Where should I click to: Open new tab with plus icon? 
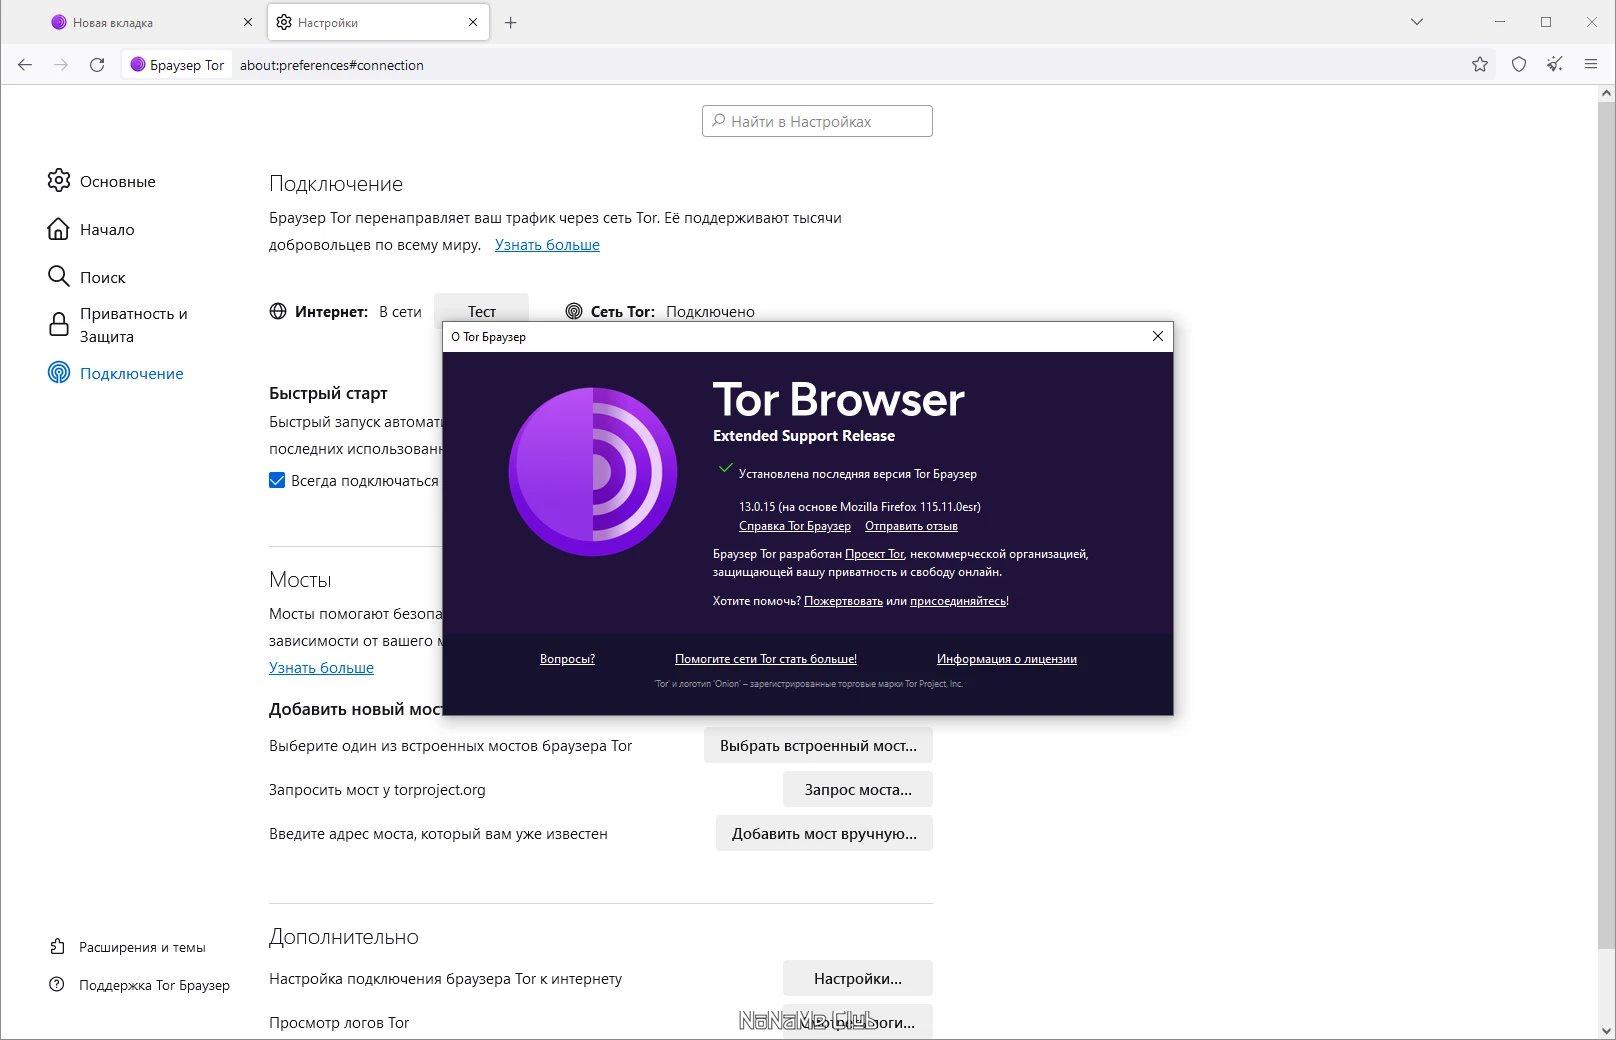pos(511,22)
